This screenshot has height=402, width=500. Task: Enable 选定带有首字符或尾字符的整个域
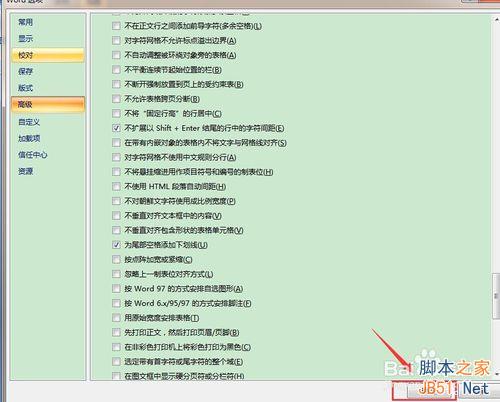point(116,361)
